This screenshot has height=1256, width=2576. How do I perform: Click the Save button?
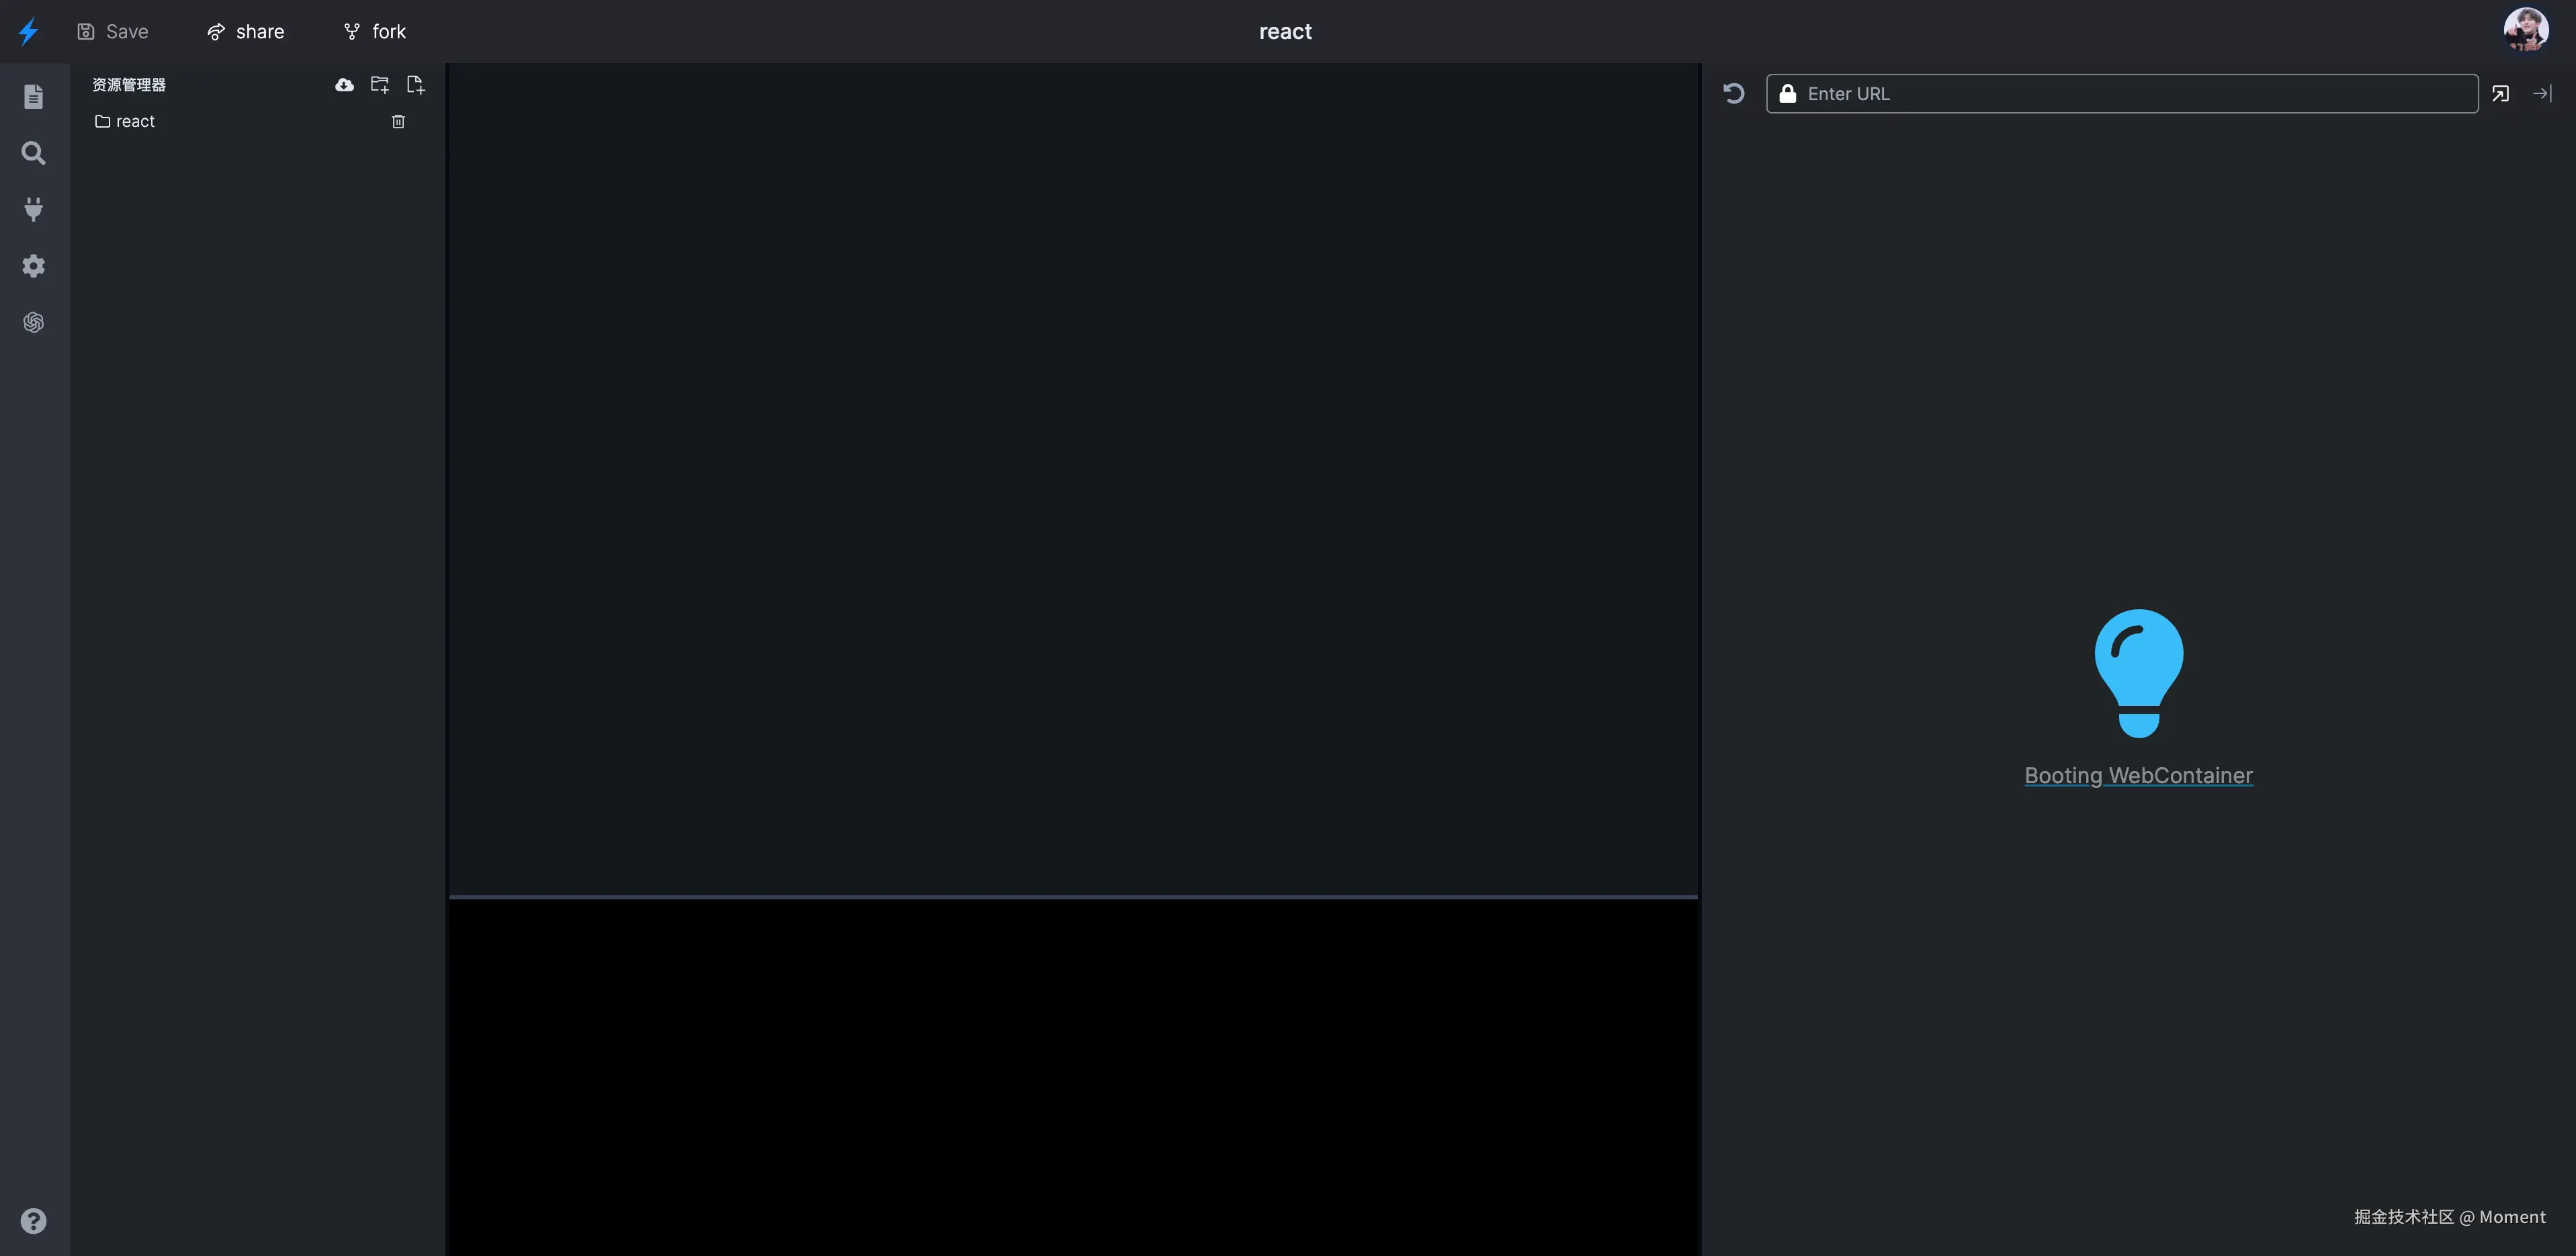coord(113,32)
